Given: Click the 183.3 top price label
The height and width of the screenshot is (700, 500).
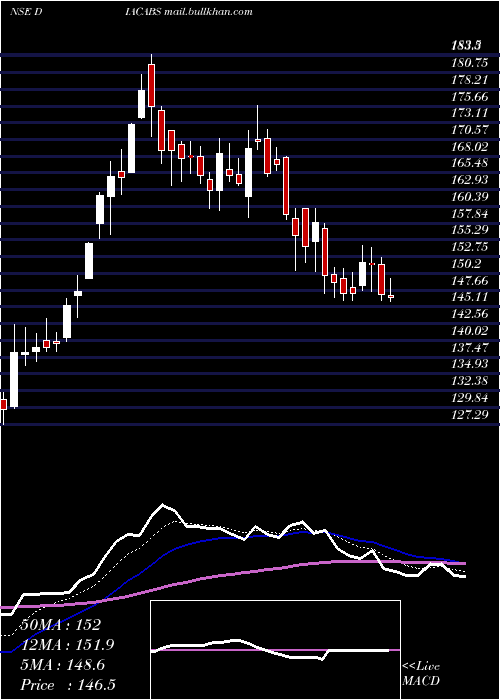Looking at the screenshot, I should click(466, 45).
